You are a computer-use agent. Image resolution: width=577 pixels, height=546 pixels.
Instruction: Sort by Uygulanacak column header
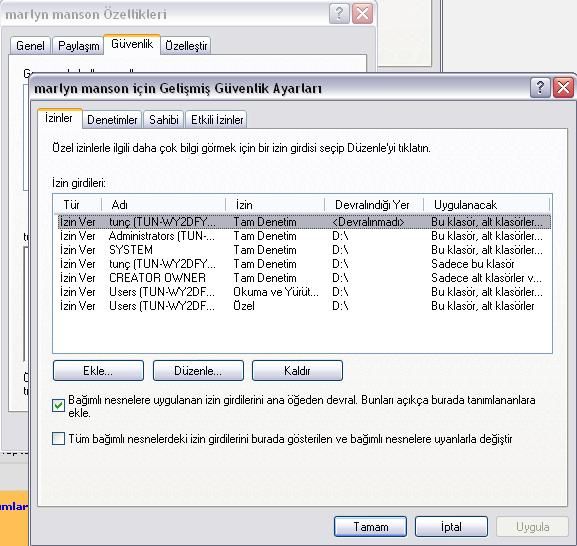[x=486, y=205]
